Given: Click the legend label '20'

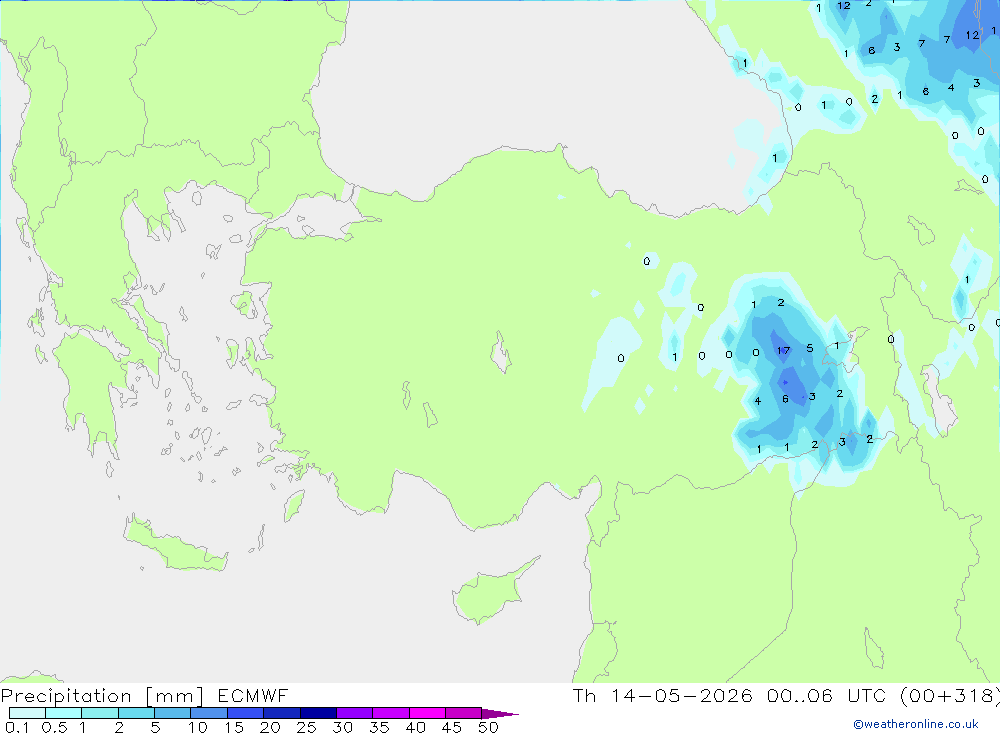Looking at the screenshot, I should (x=270, y=727).
